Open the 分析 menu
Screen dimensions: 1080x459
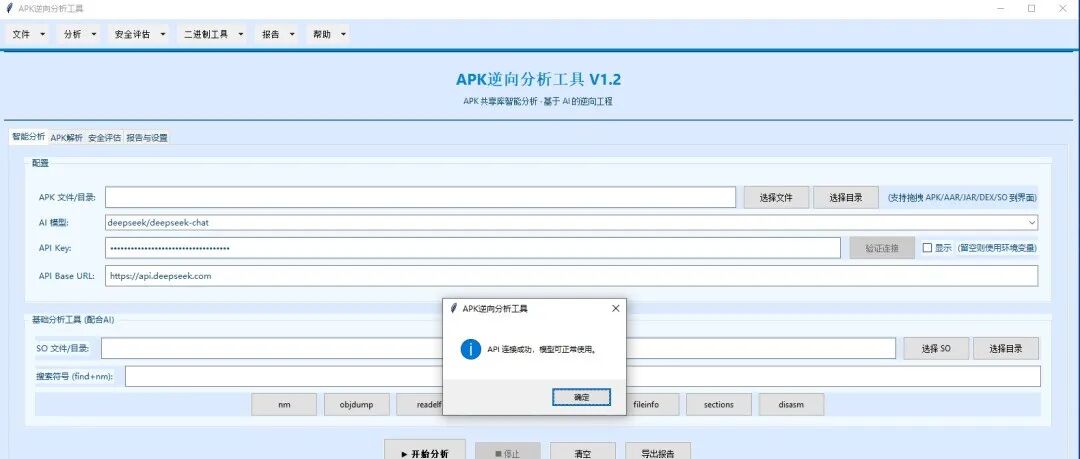click(x=80, y=34)
